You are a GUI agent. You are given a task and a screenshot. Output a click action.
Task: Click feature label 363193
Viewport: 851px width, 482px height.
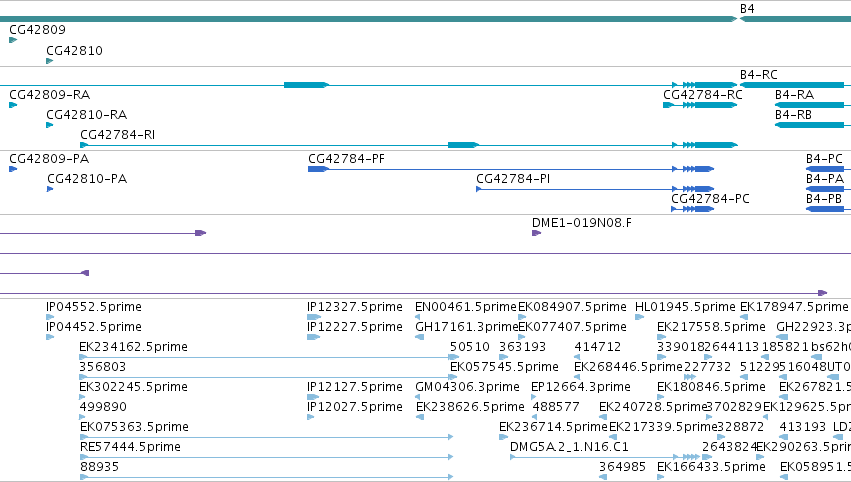522,347
